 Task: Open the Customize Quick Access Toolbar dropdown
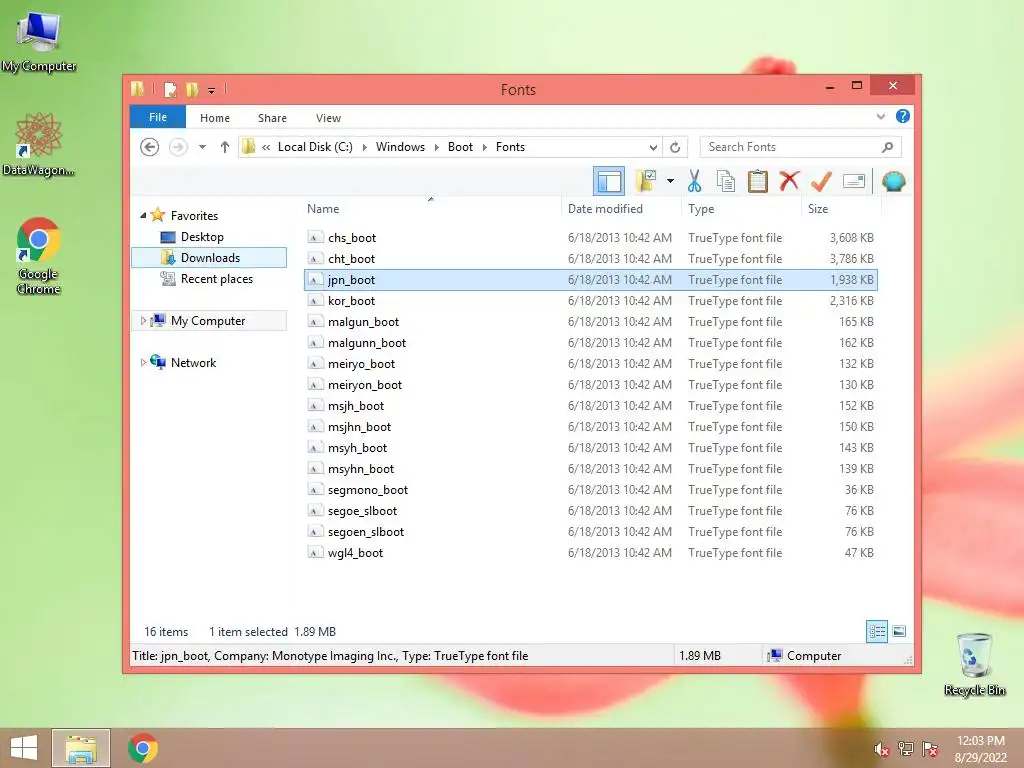[212, 90]
